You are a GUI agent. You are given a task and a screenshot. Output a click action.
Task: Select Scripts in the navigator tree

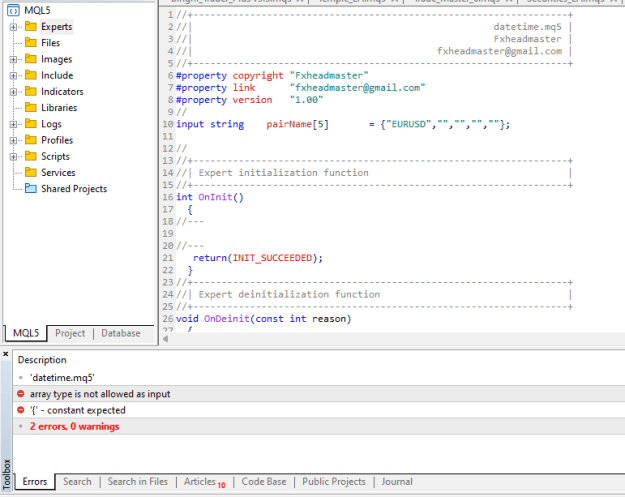click(x=55, y=156)
